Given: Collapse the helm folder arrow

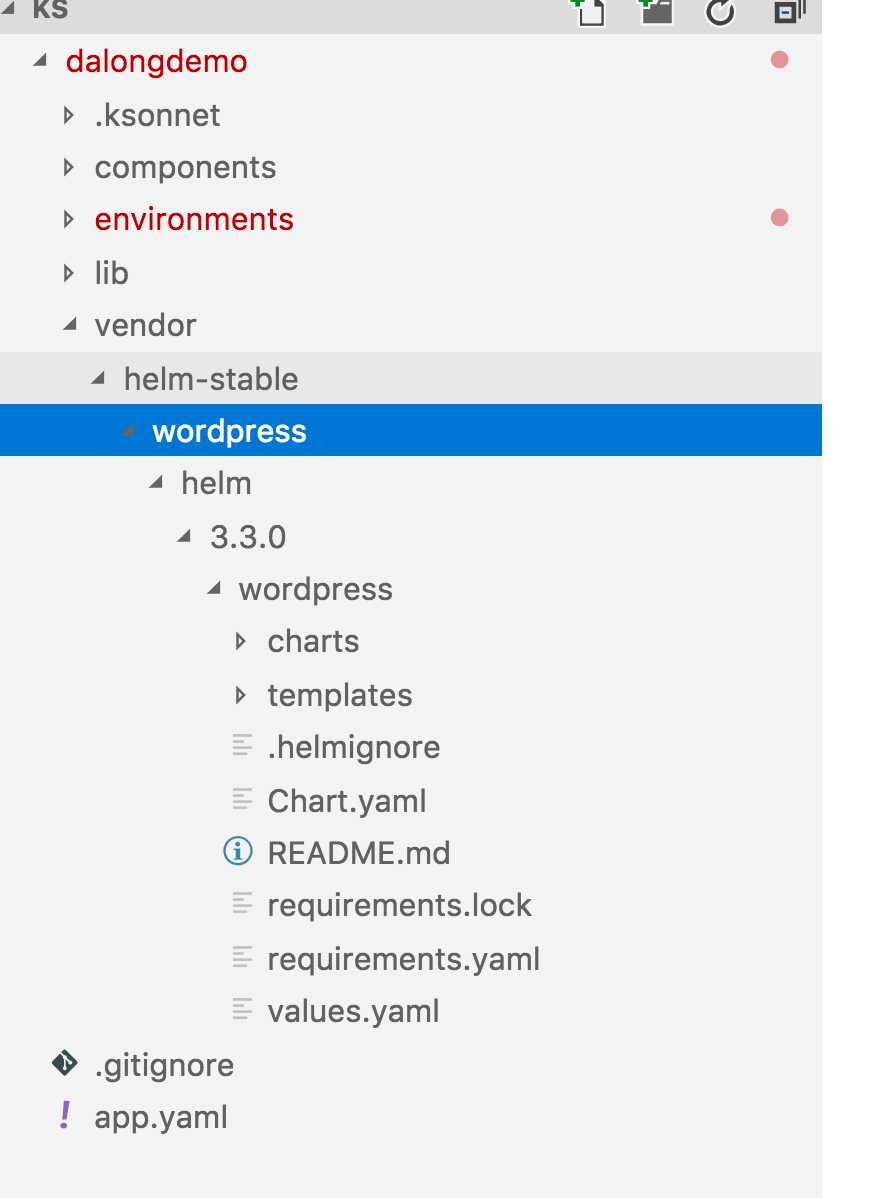Looking at the screenshot, I should (156, 482).
